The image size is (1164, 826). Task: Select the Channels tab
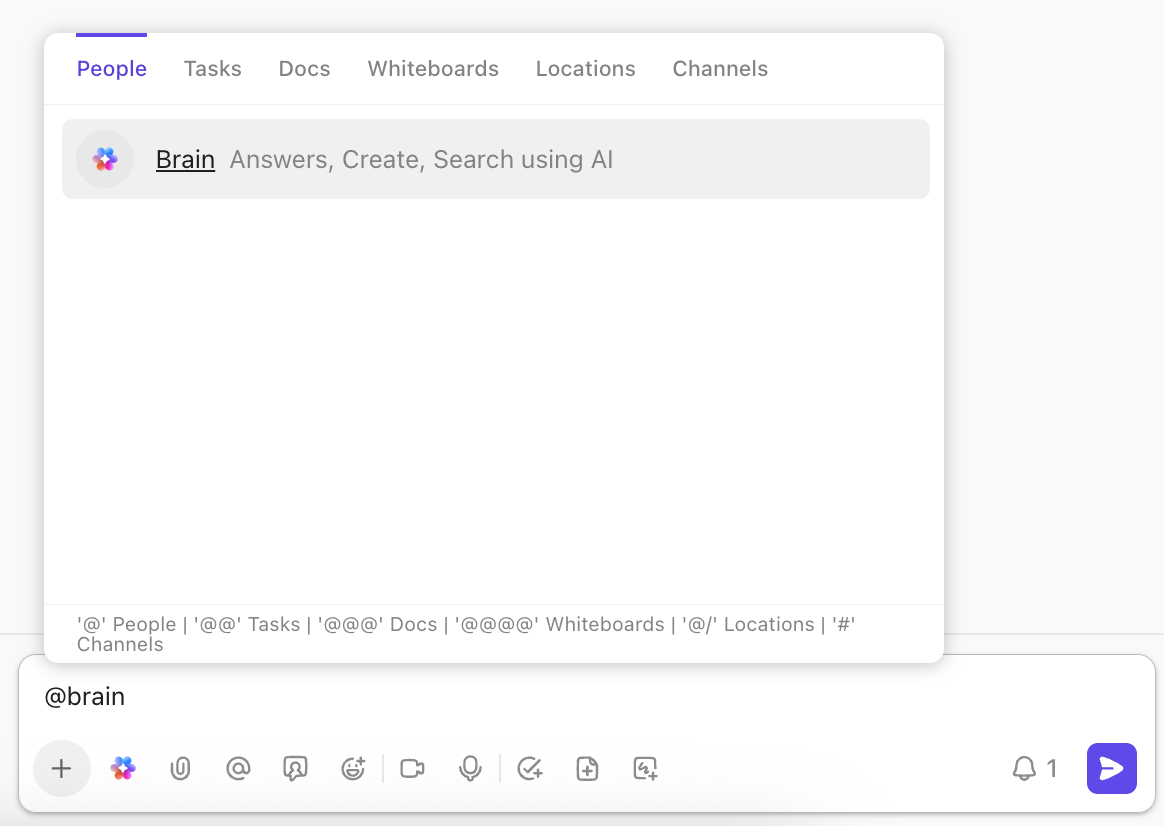(x=720, y=69)
